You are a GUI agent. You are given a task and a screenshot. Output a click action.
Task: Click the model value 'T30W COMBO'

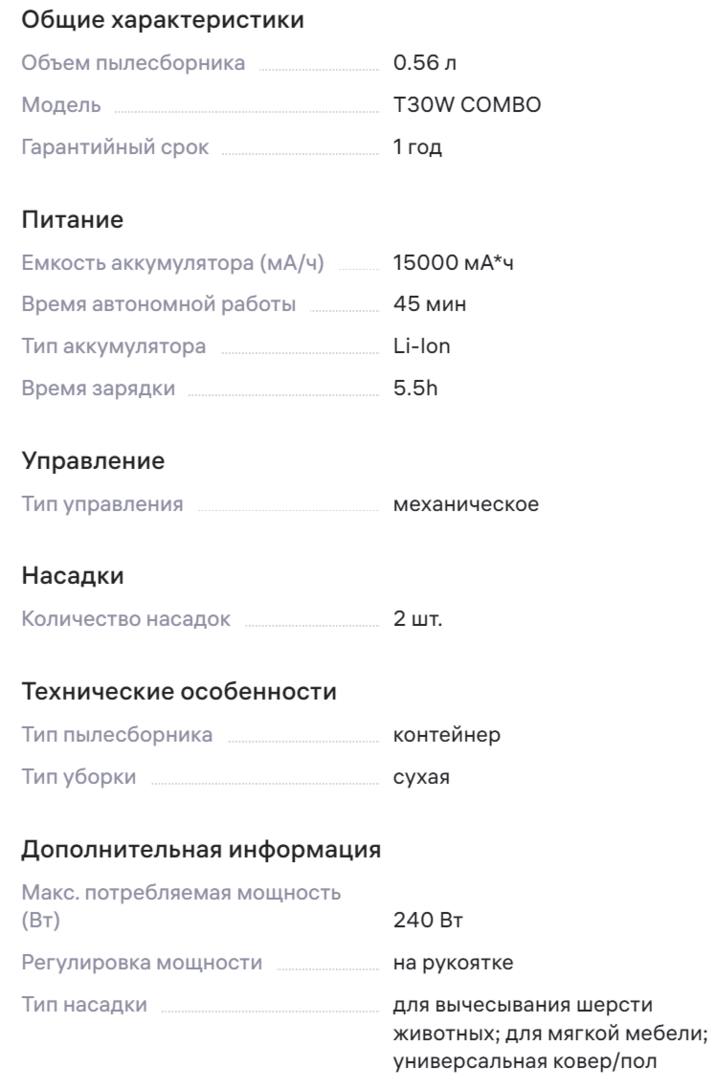point(467,105)
